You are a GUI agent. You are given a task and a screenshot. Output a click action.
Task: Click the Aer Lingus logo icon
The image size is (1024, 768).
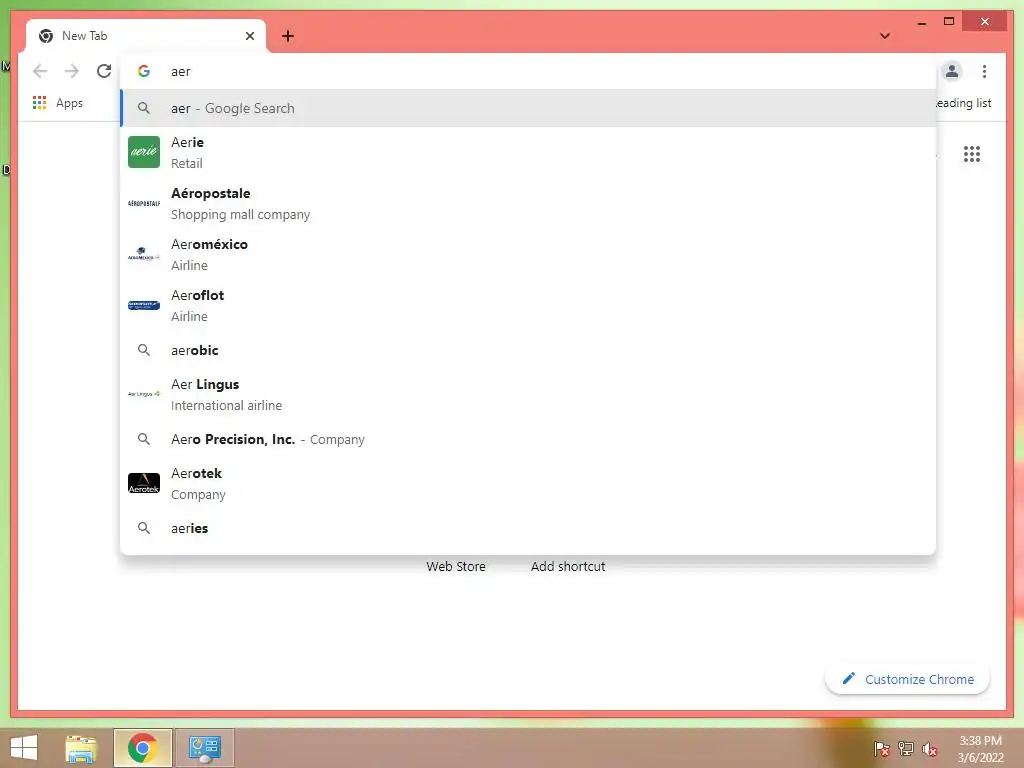coord(144,394)
